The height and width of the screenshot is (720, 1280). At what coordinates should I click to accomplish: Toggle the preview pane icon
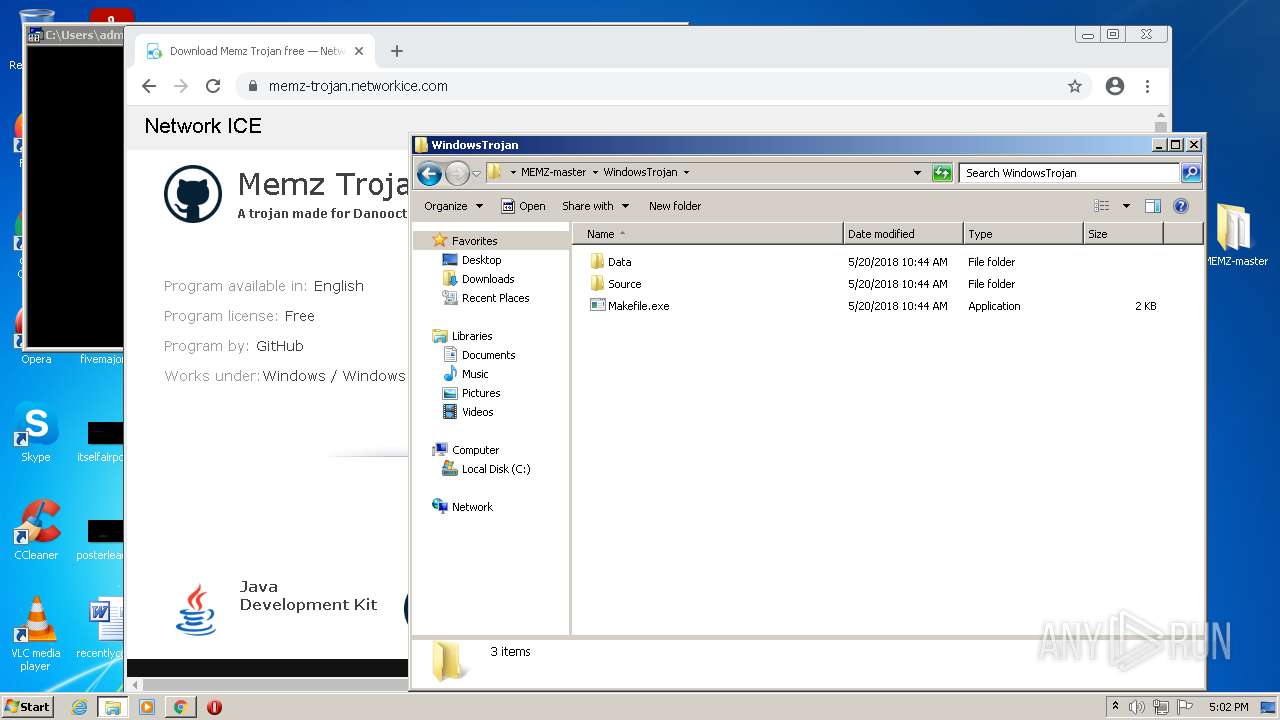pos(1152,206)
